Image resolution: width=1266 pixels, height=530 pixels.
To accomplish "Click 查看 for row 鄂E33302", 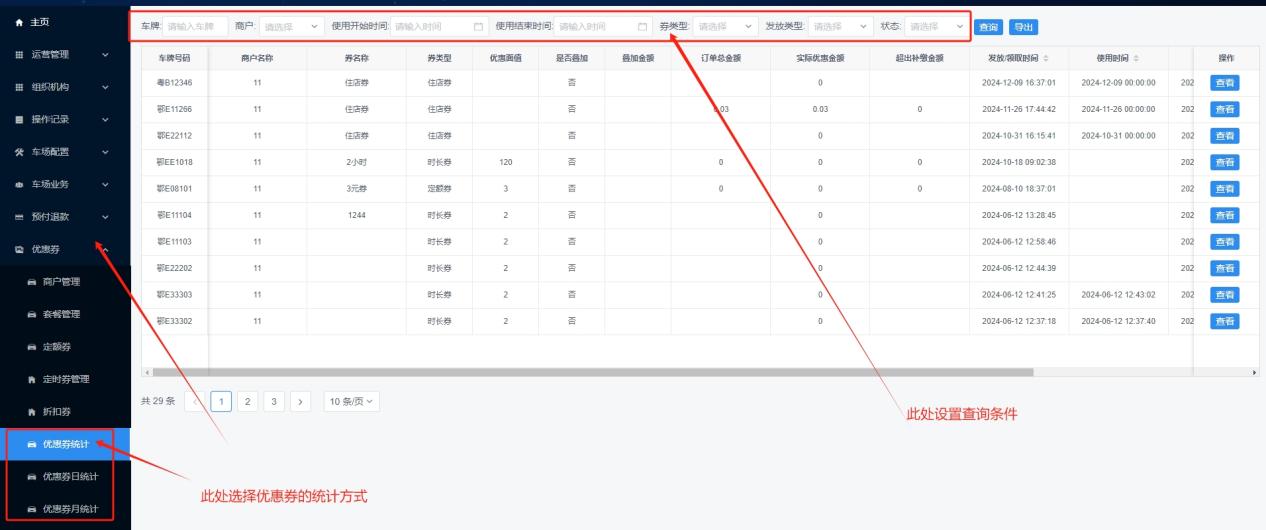I will pyautogui.click(x=1224, y=321).
